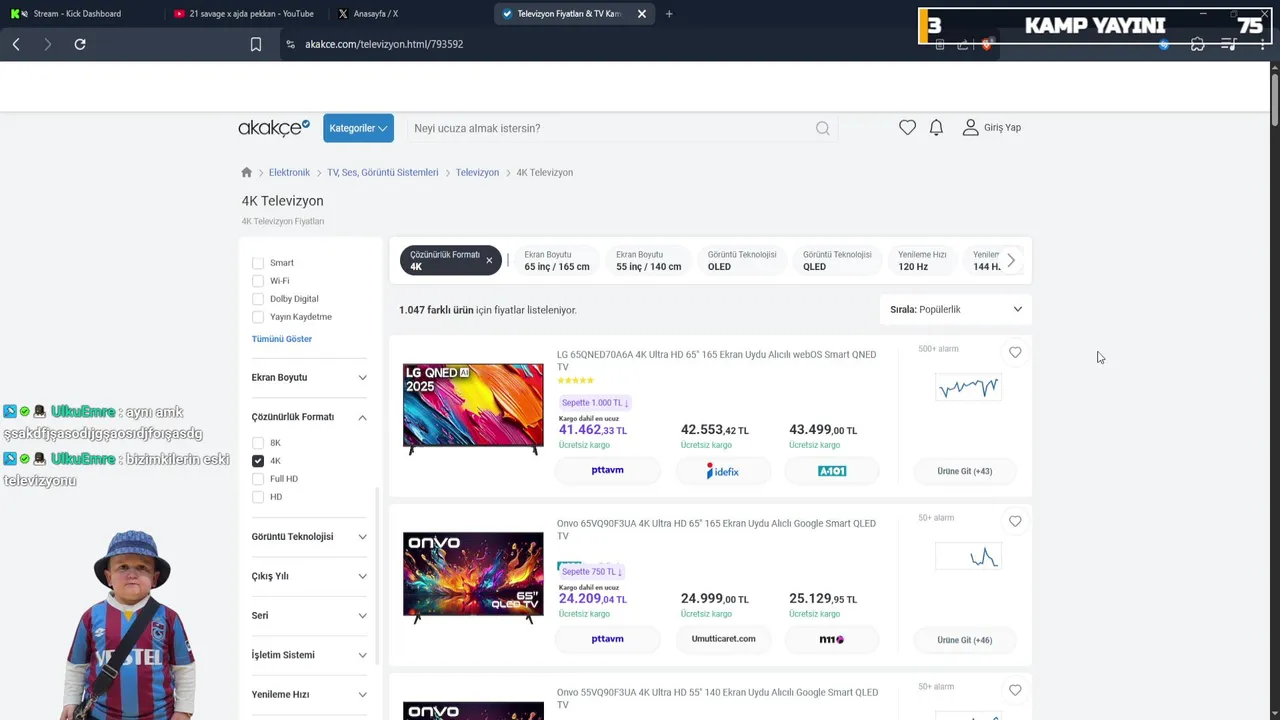This screenshot has height=720, width=1280.
Task: Open n11 offer for Onvo 65VQ90F3UA
Action: pos(832,640)
